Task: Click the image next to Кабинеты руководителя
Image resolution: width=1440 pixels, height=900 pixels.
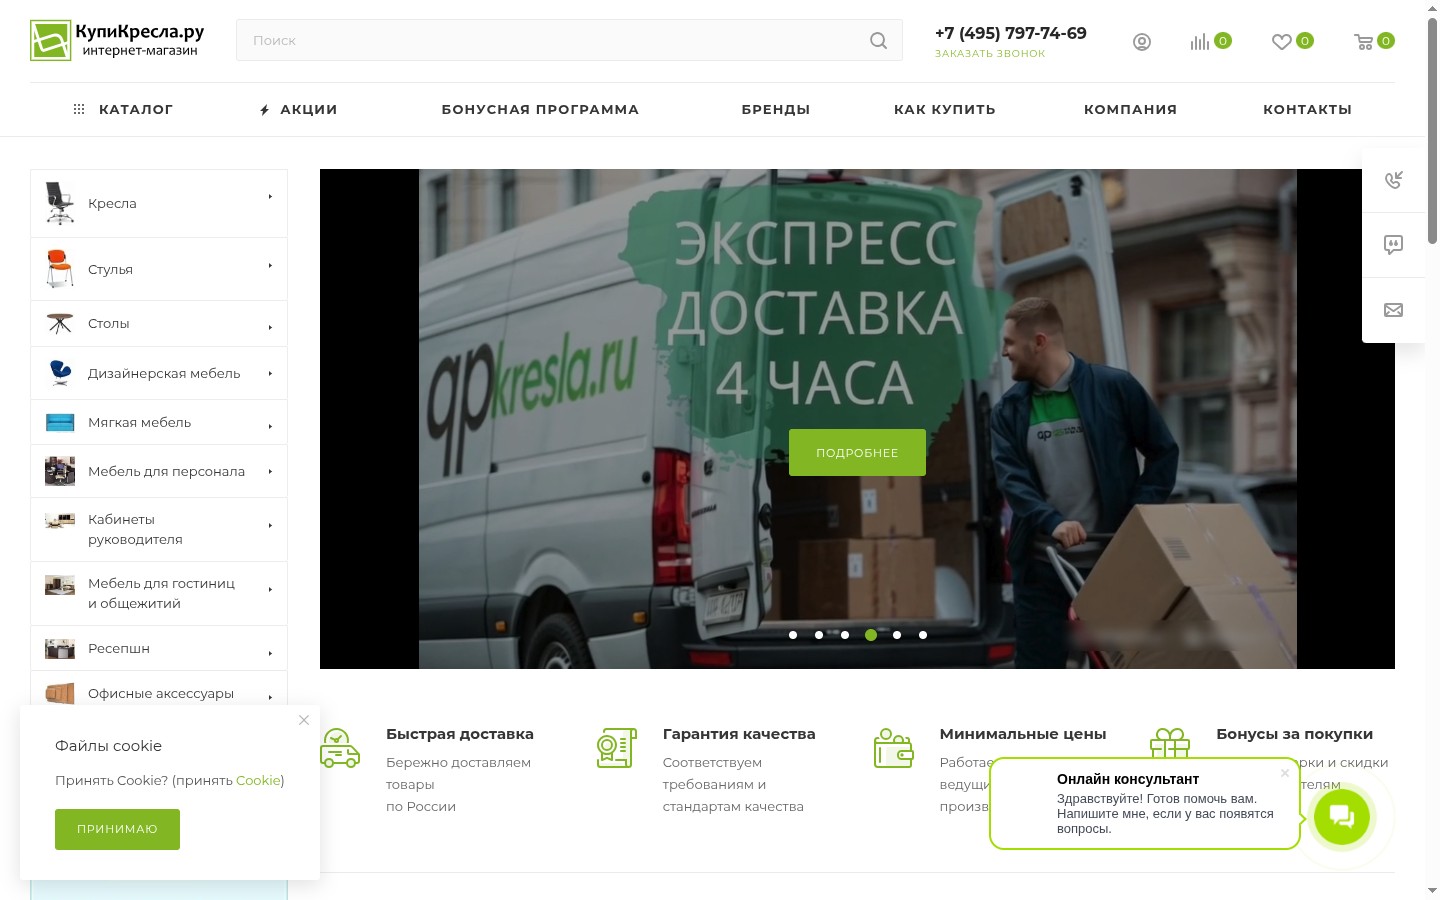Action: point(60,520)
